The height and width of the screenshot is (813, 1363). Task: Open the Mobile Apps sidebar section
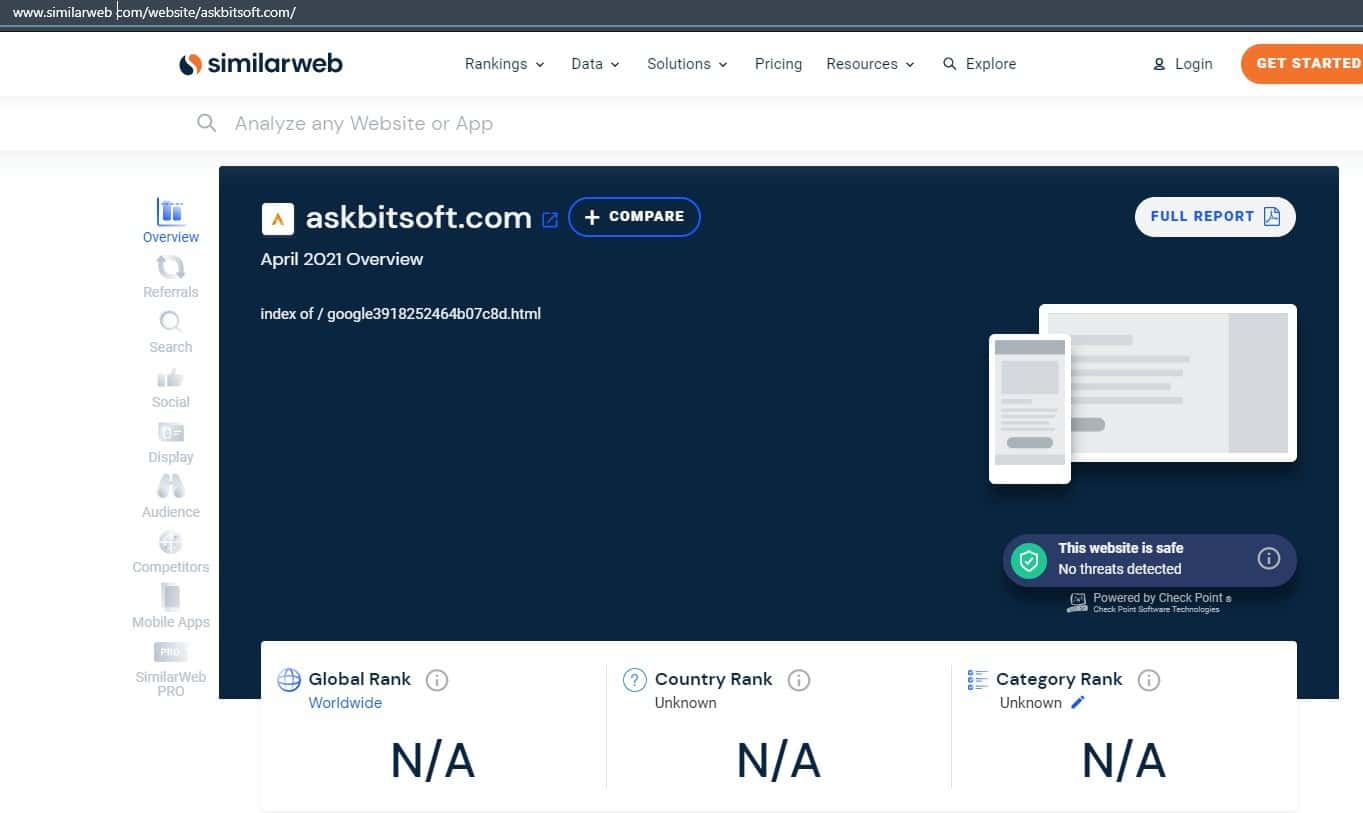[x=171, y=607]
